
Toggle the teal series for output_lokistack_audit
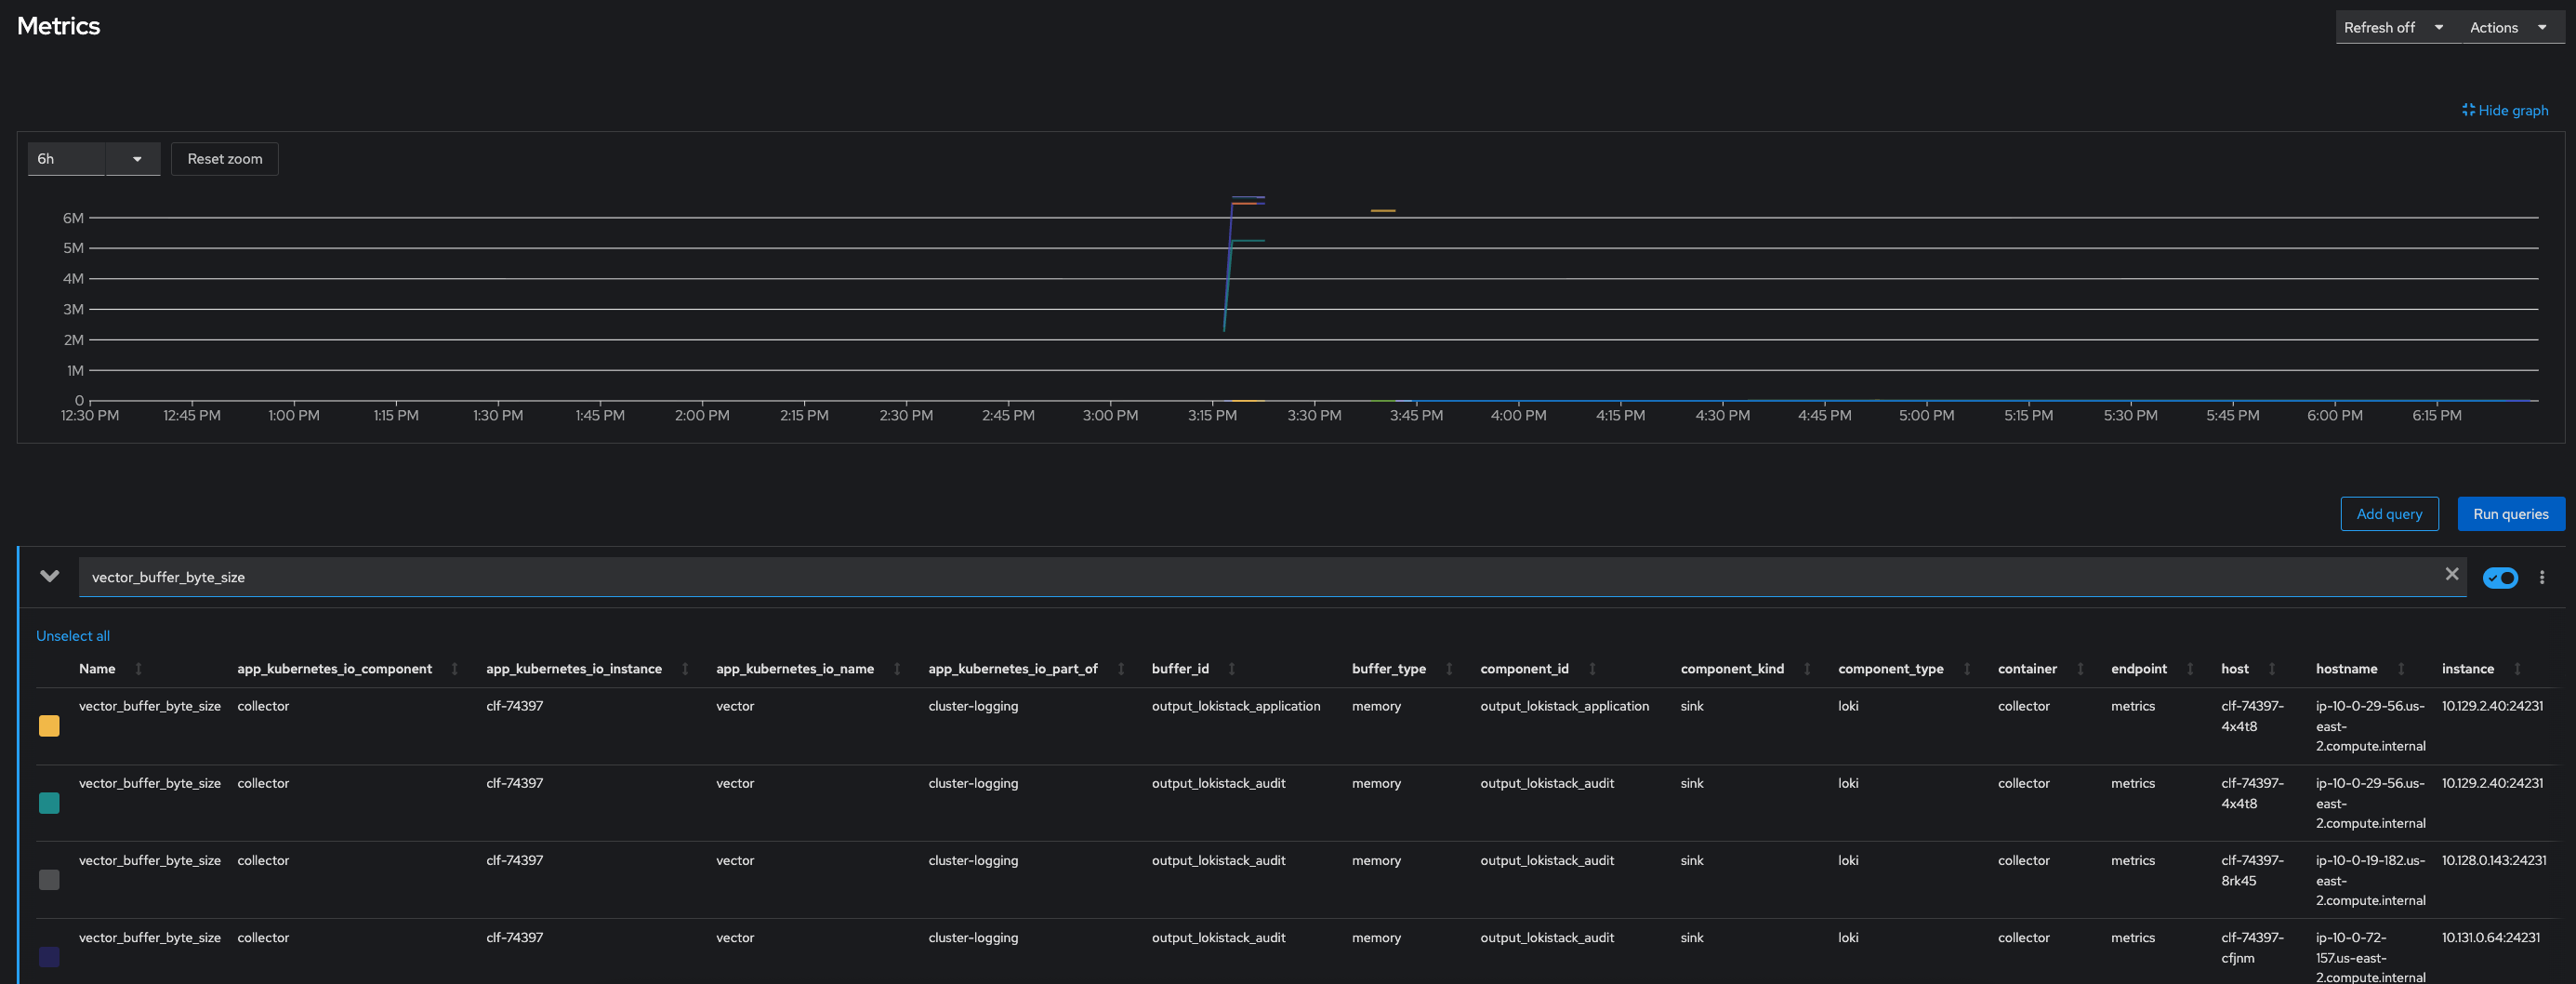pos(49,803)
